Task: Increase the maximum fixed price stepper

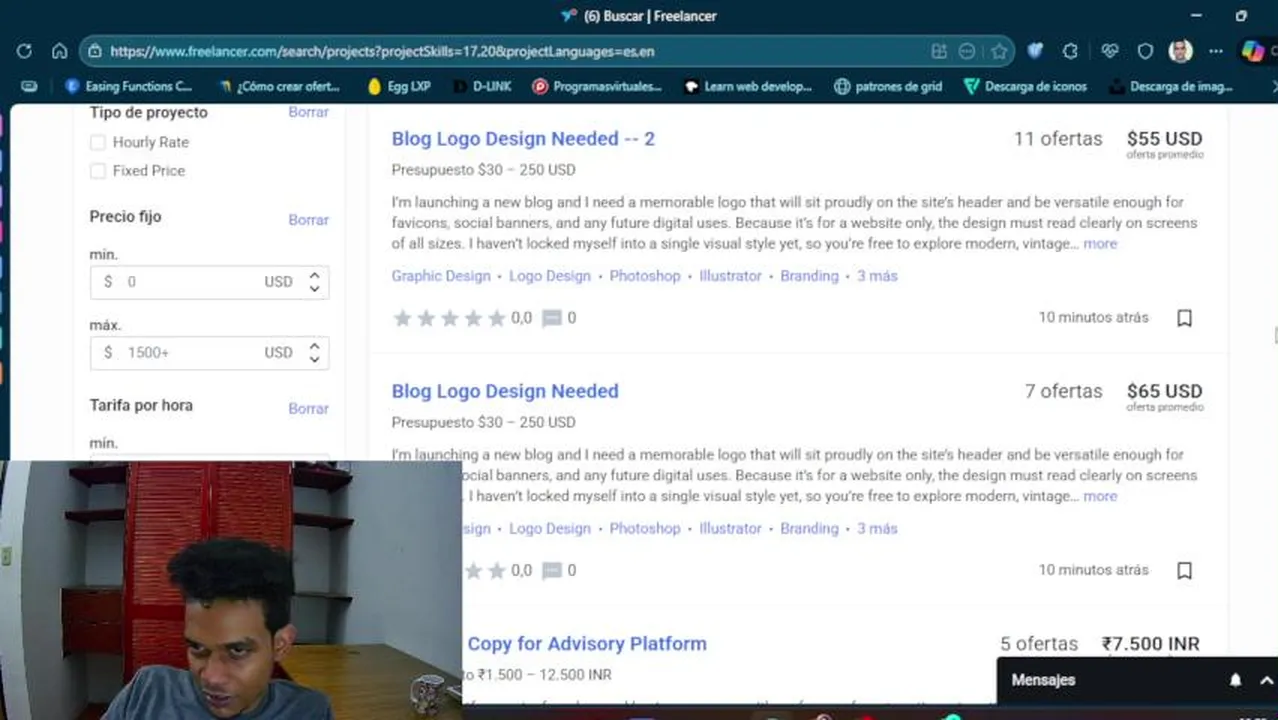Action: click(314, 346)
